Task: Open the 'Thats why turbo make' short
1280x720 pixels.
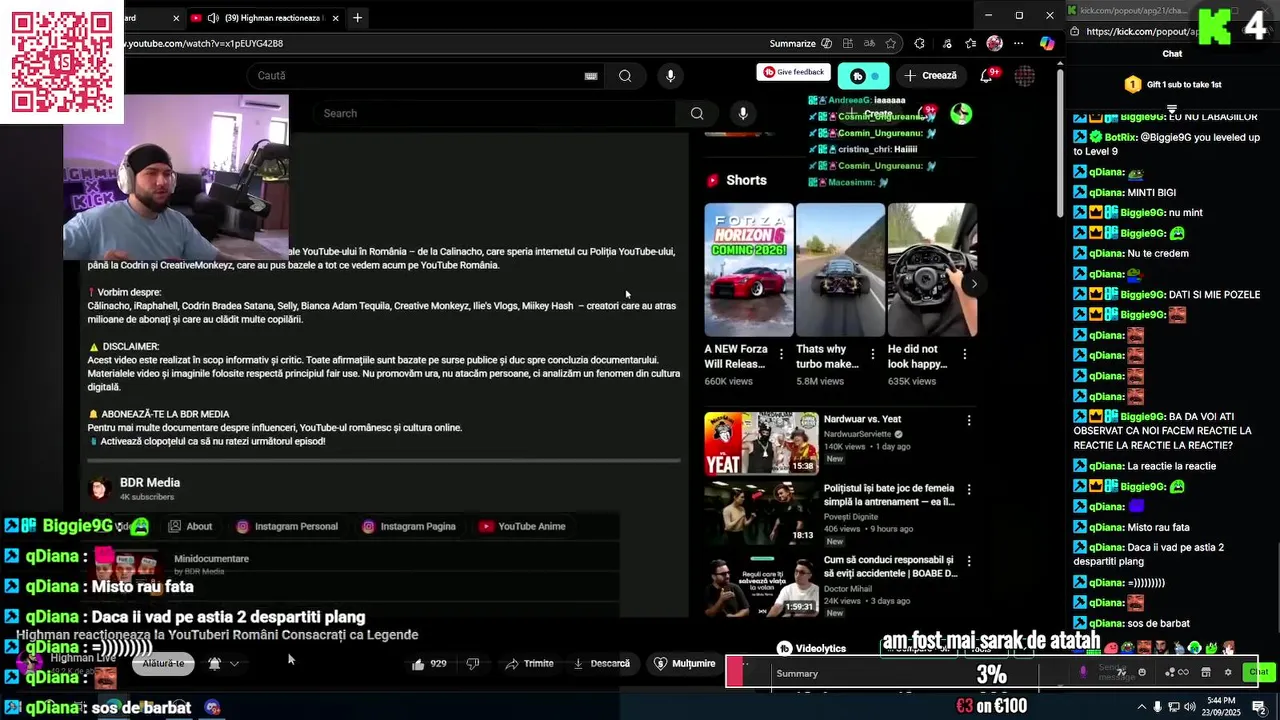Action: [840, 270]
